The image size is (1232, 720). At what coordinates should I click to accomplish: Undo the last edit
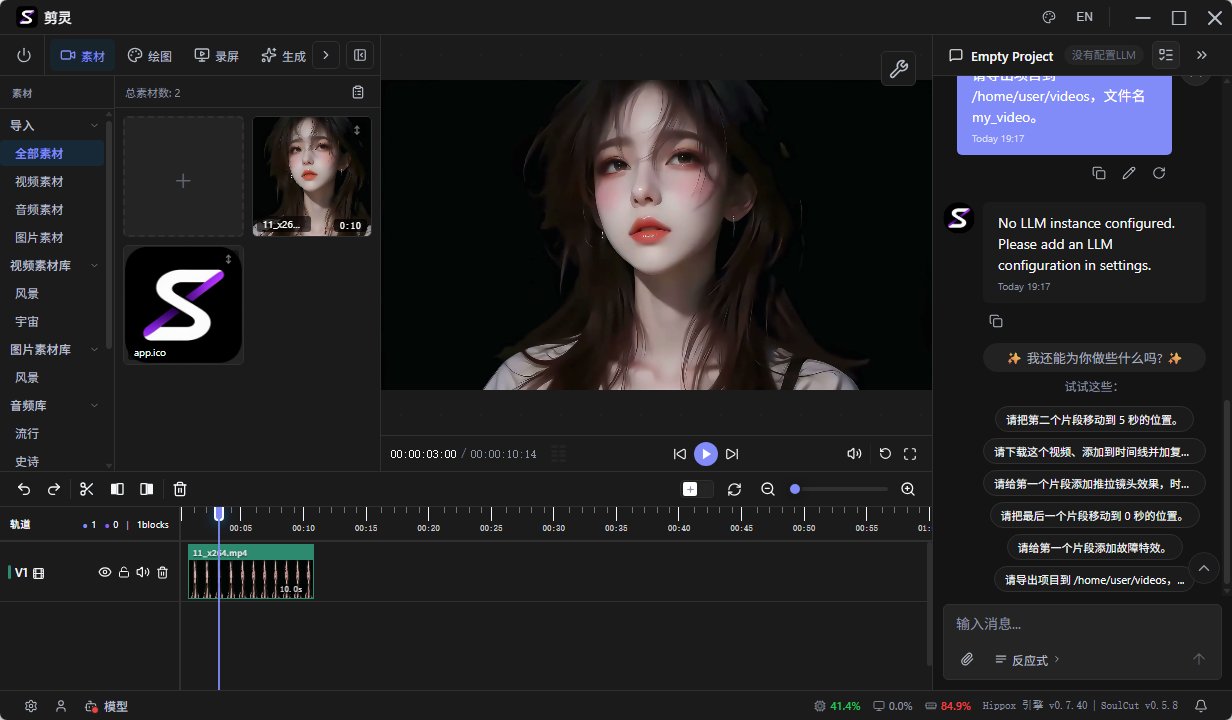click(24, 489)
